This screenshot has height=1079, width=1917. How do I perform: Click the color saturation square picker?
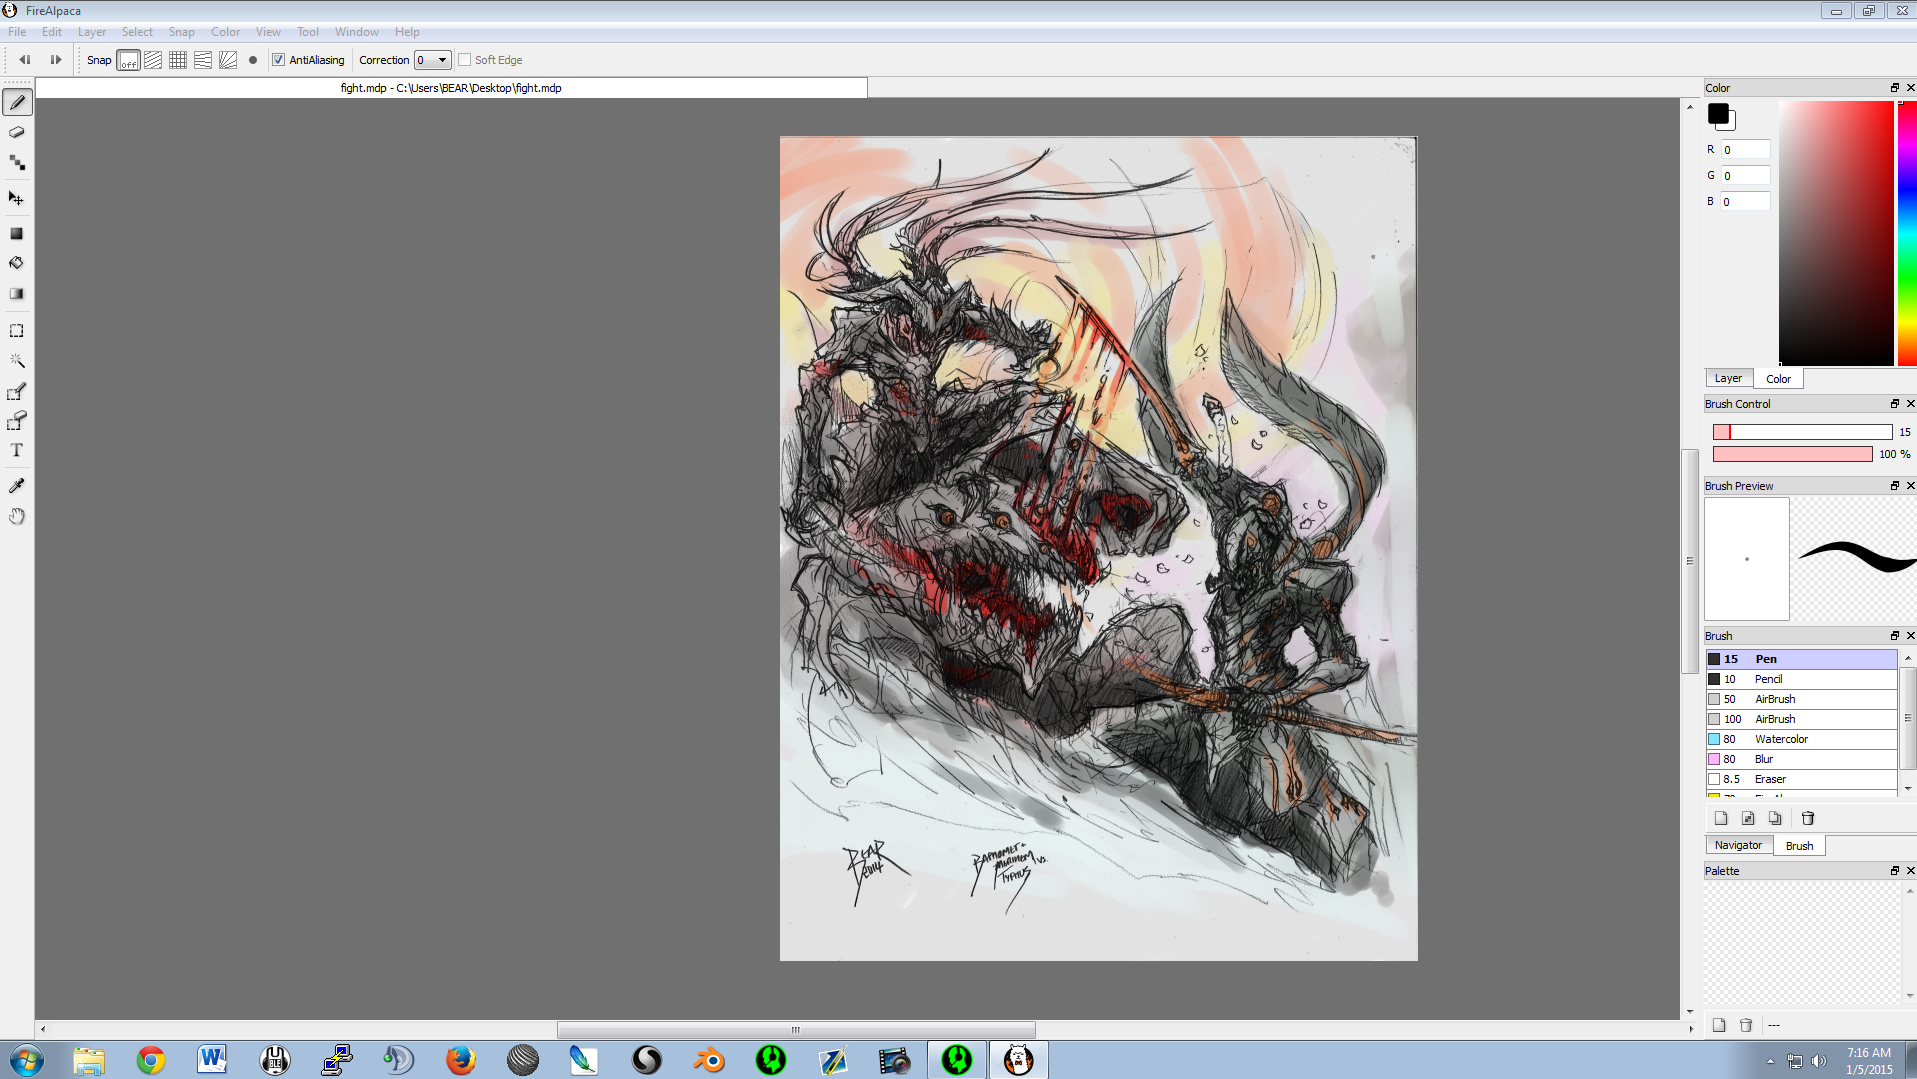pyautogui.click(x=1835, y=233)
